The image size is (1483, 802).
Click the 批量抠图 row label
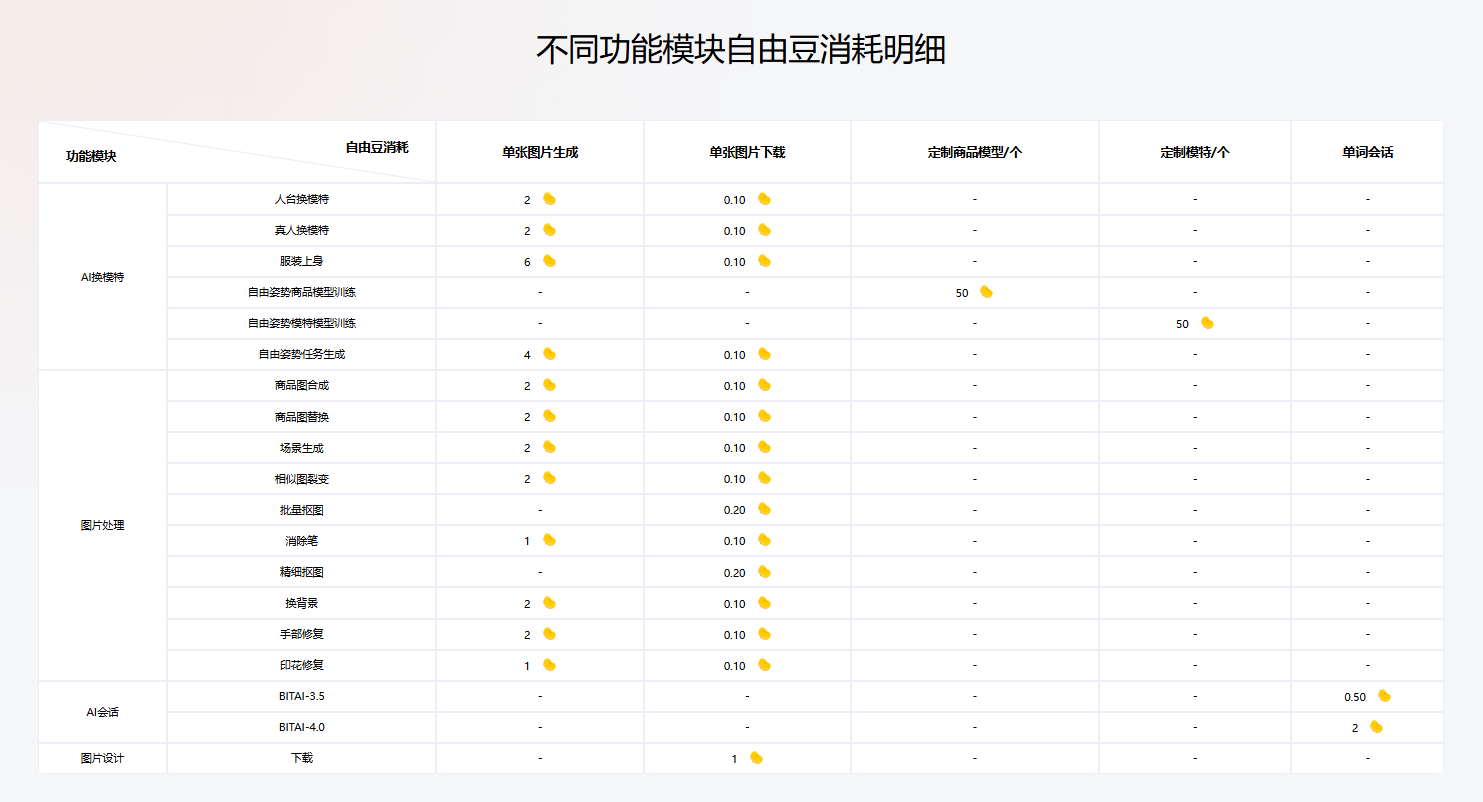pyautogui.click(x=302, y=510)
